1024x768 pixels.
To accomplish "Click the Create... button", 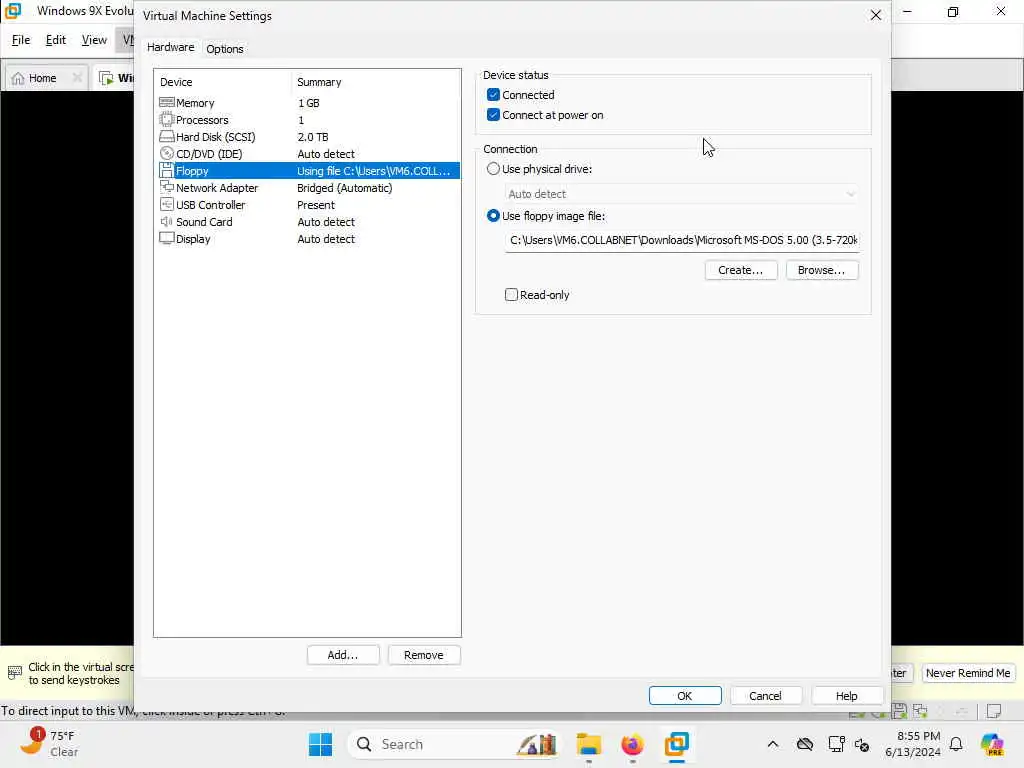I will click(x=741, y=270).
